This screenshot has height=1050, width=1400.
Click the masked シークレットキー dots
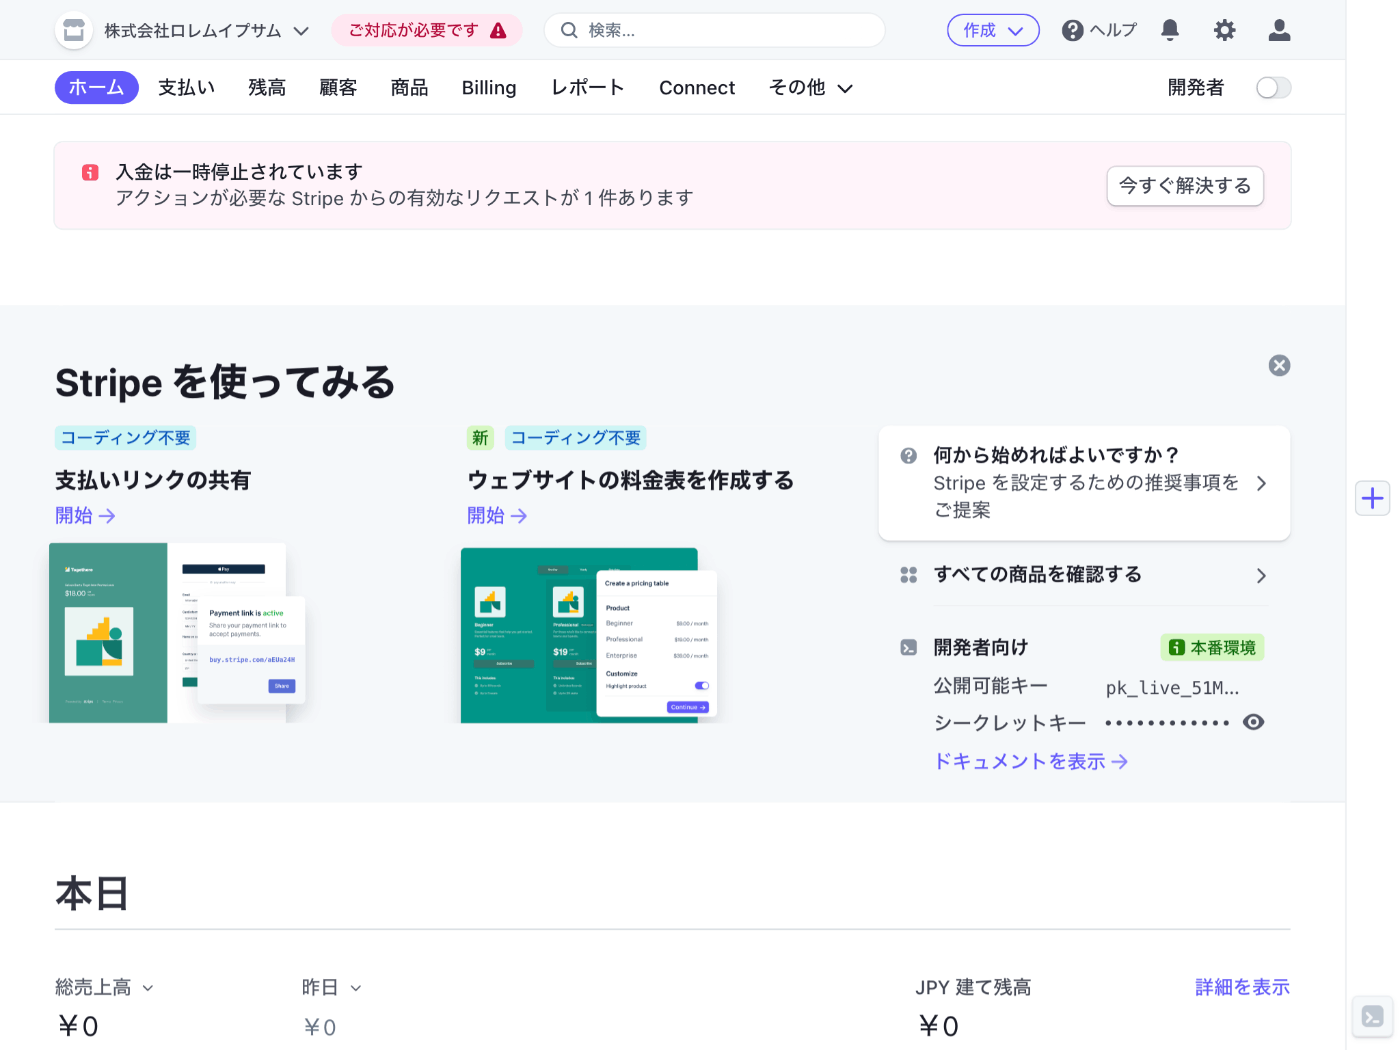click(1167, 722)
